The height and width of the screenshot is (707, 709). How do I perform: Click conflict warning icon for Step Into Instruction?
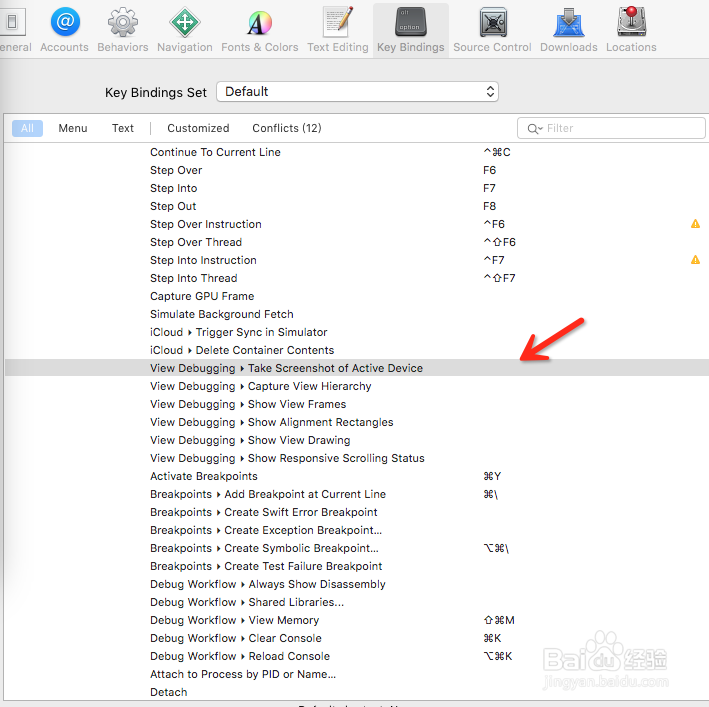point(695,260)
